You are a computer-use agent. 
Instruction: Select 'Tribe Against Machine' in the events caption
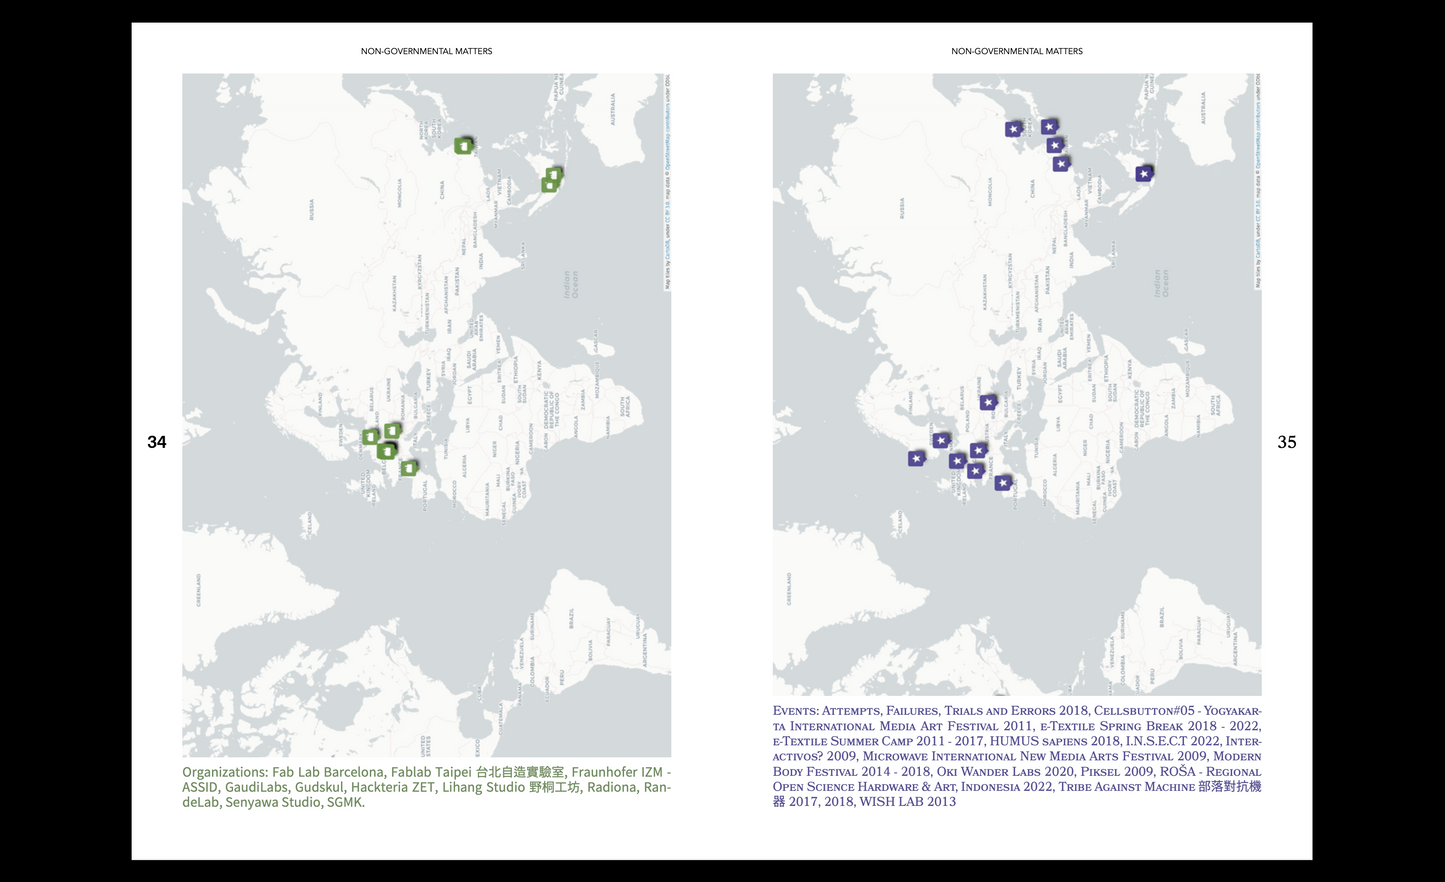(x=1126, y=786)
